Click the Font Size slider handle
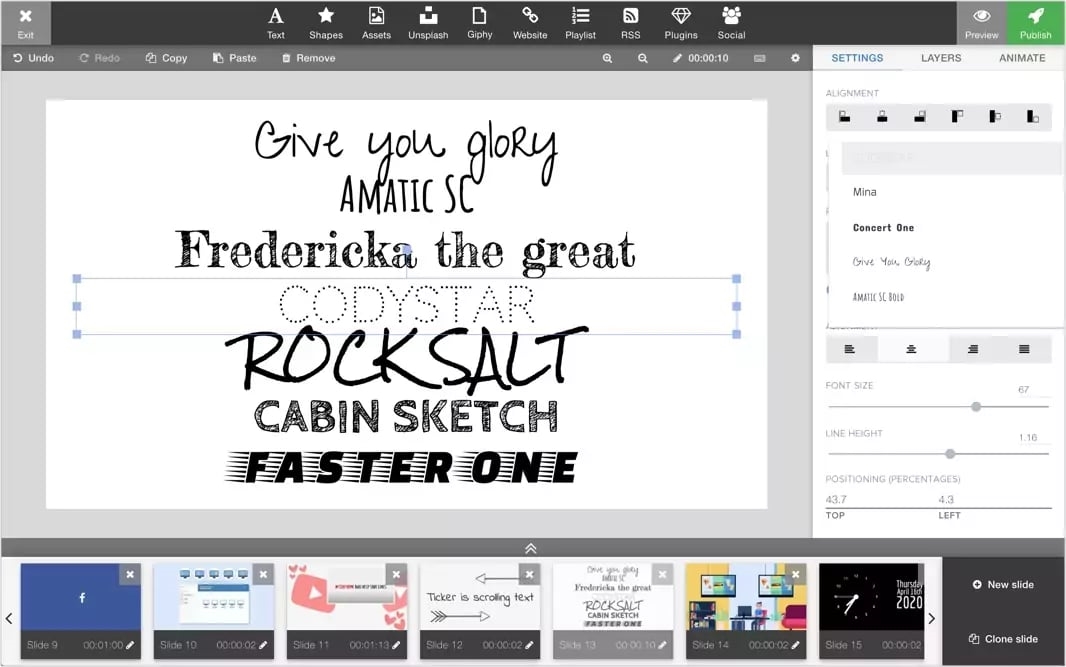The height and width of the screenshot is (667, 1066). 976,407
